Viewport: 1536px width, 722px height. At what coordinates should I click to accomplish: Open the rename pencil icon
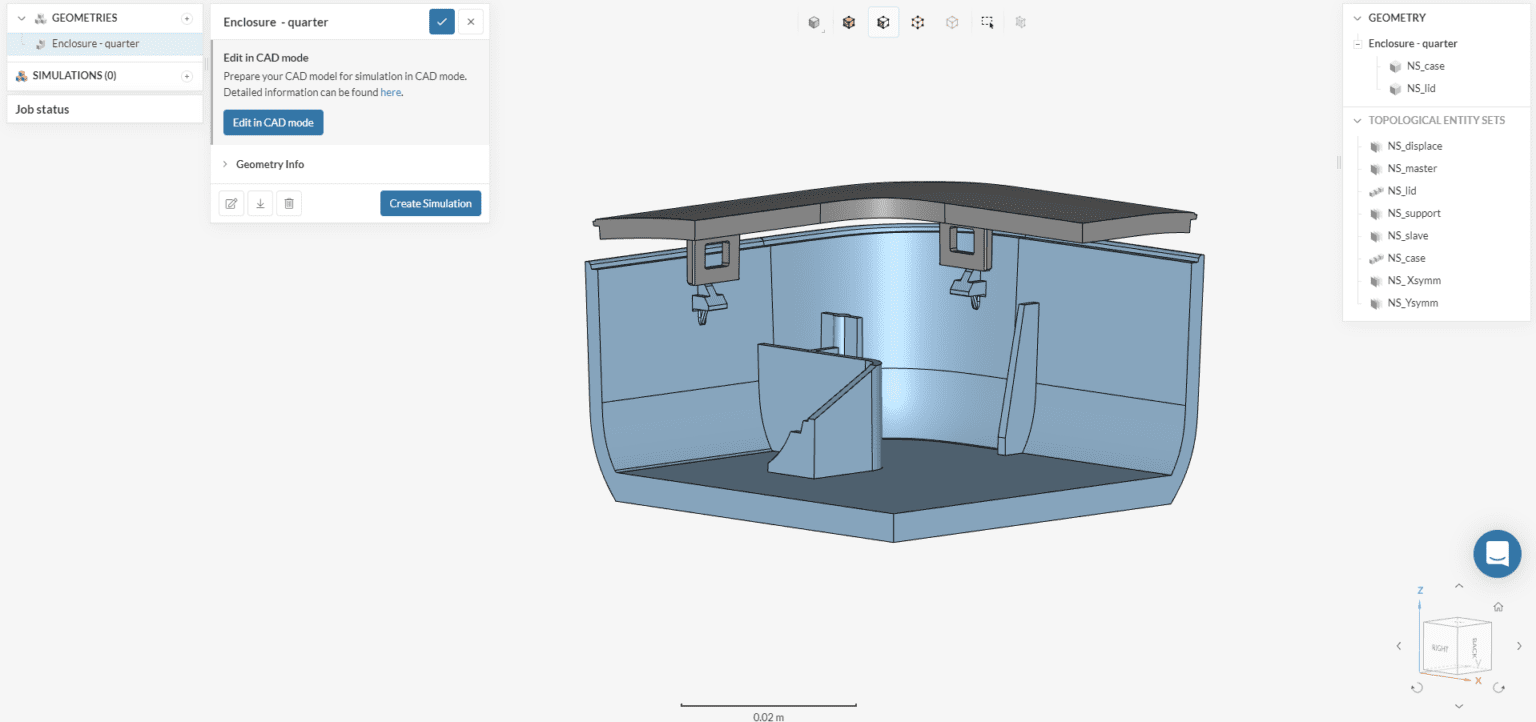click(231, 203)
